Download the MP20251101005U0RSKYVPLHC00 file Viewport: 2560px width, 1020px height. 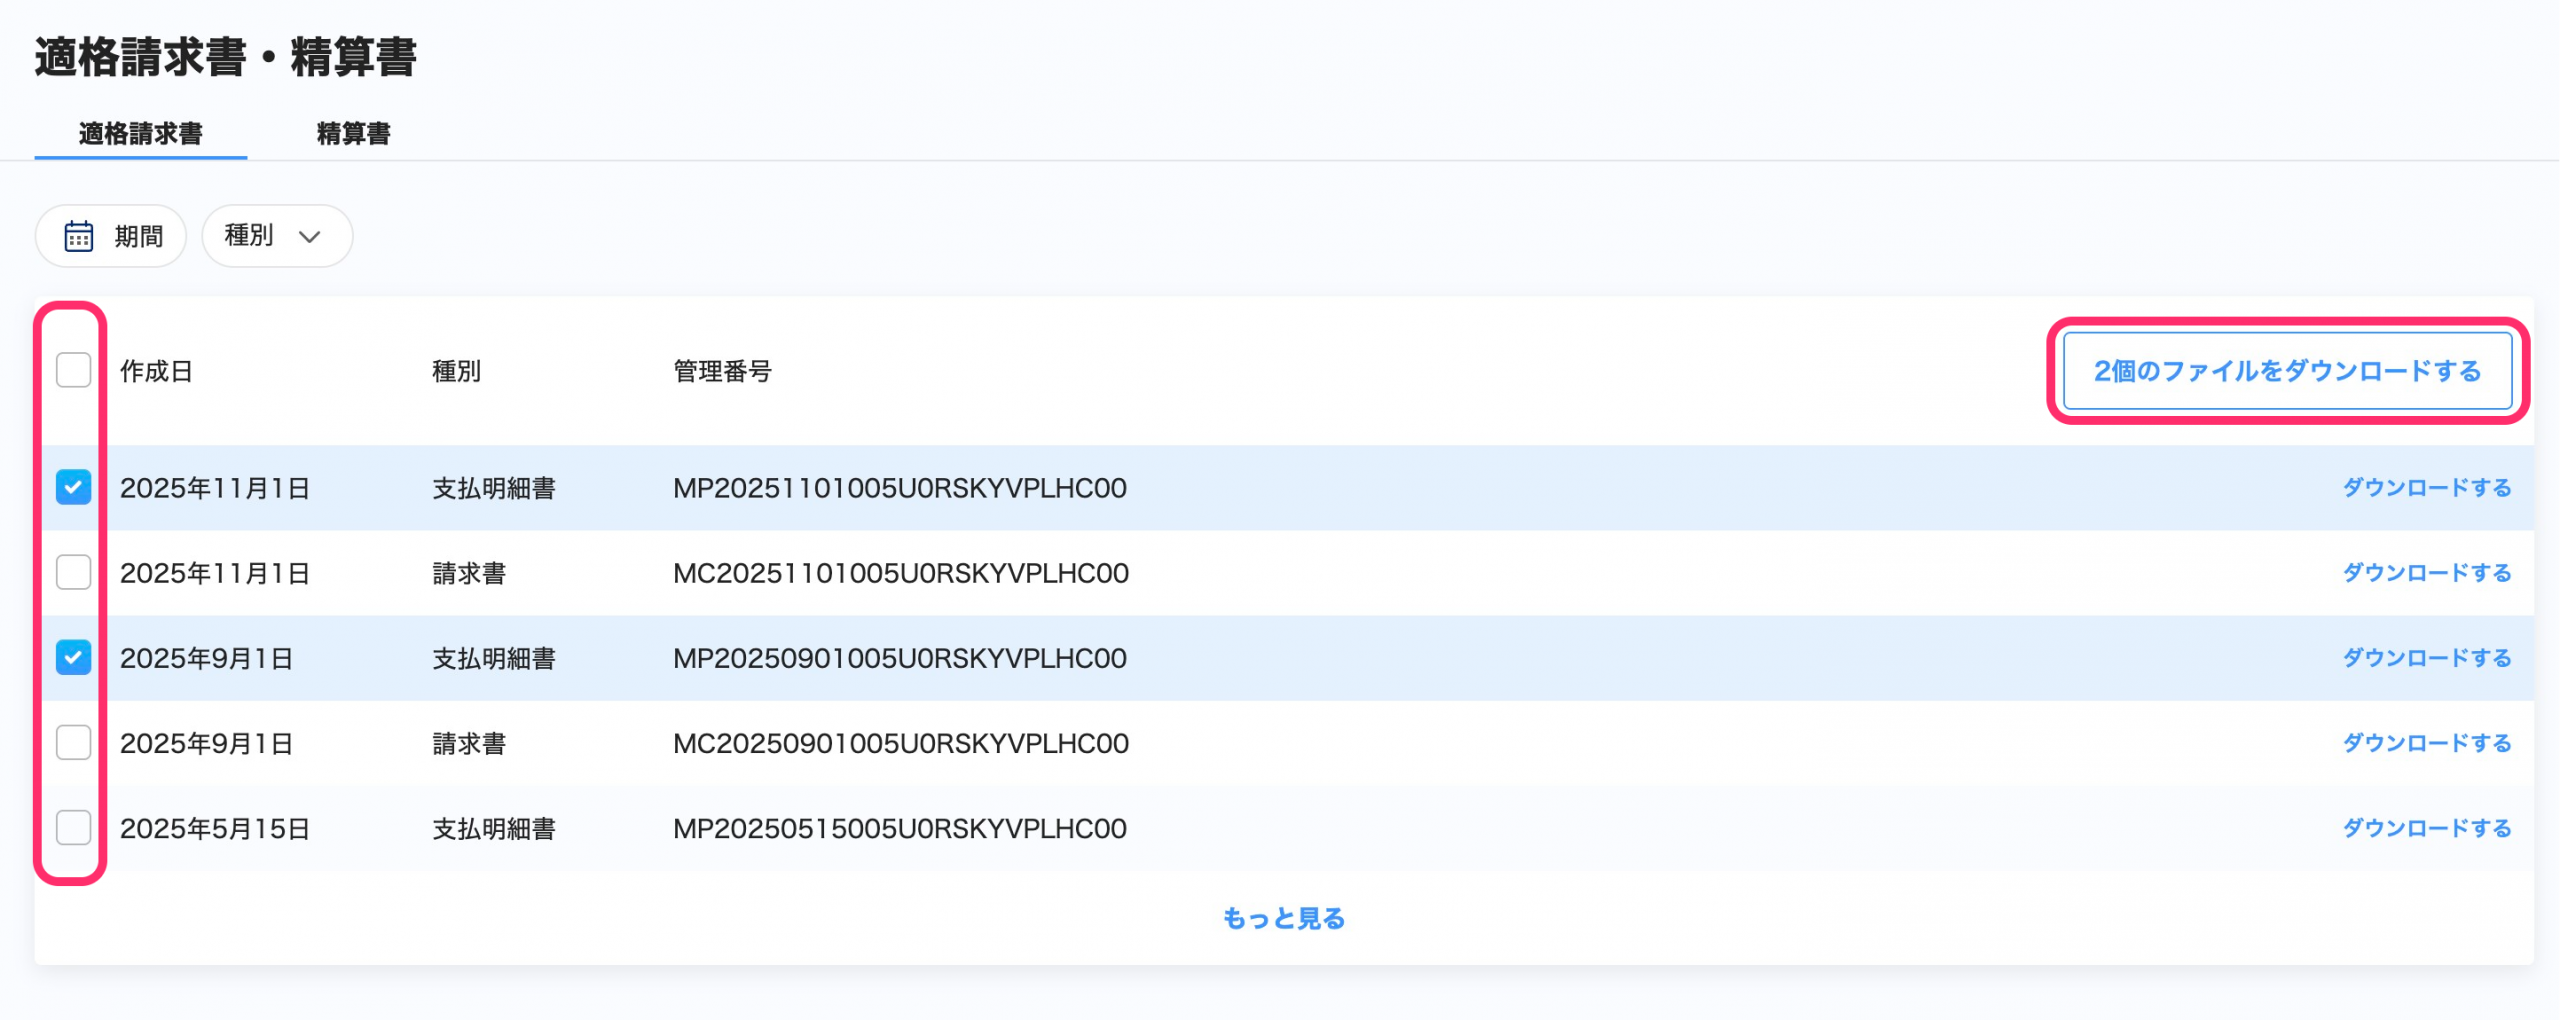[x=2427, y=488]
